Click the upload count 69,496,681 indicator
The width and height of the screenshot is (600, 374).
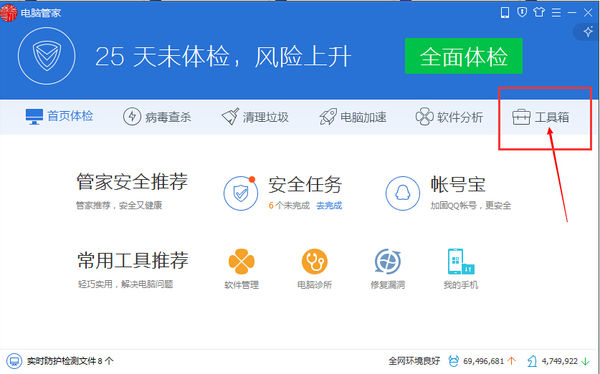point(482,361)
